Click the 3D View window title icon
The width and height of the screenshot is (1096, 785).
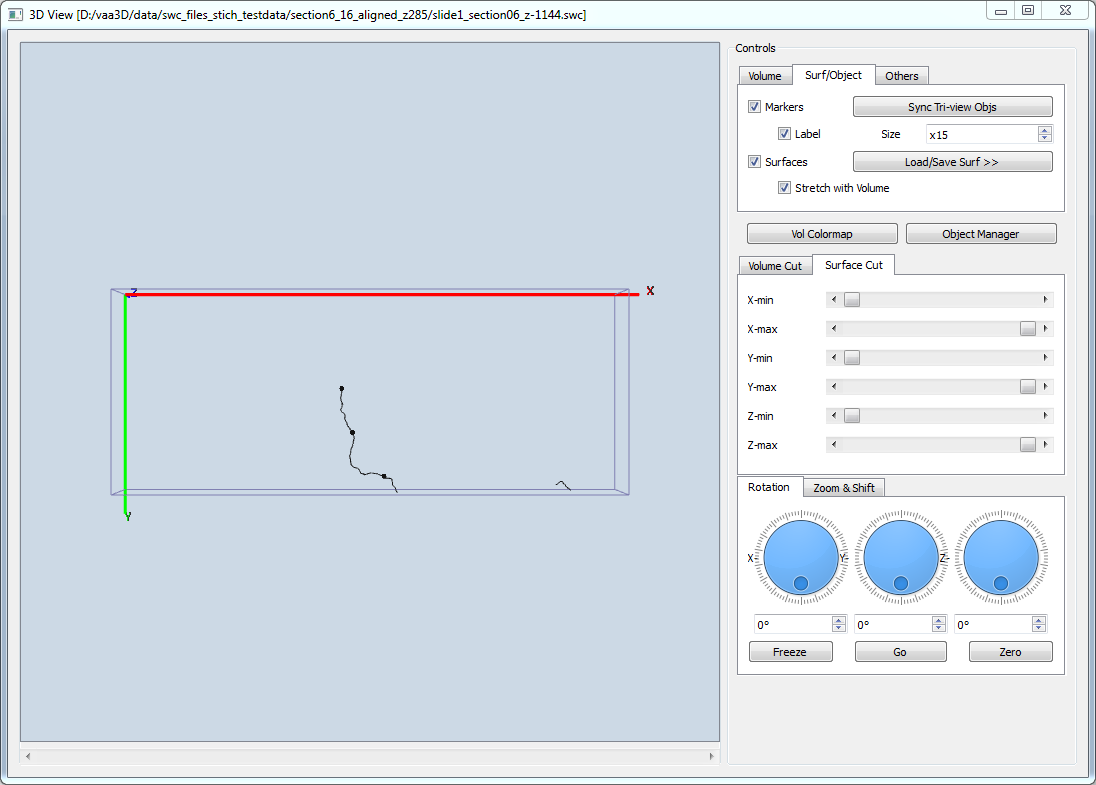click(x=15, y=15)
